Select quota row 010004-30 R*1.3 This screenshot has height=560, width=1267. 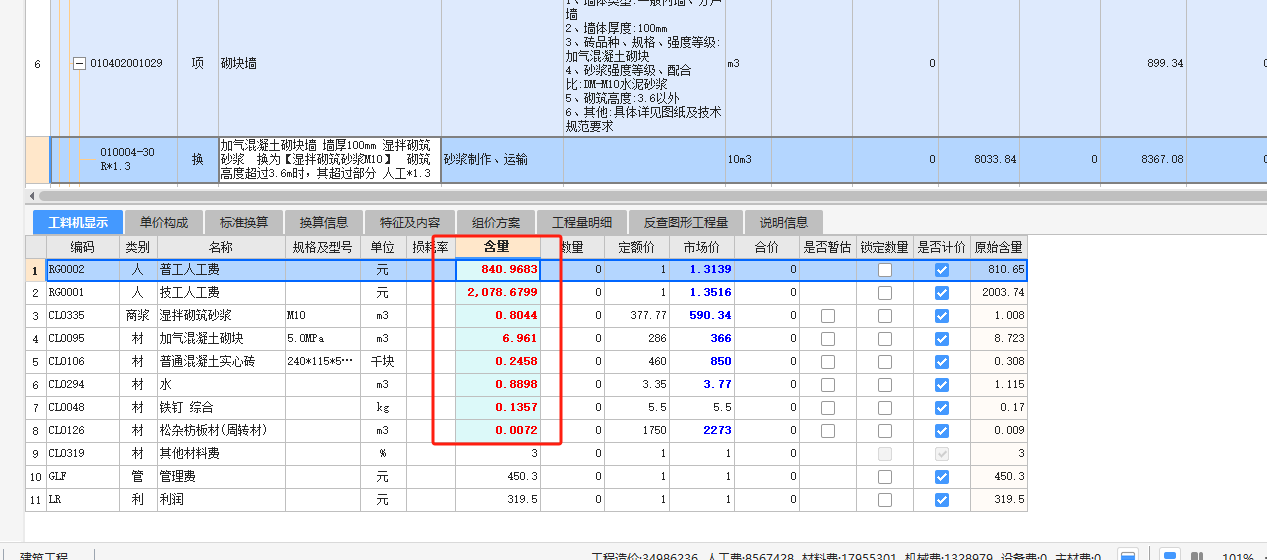127,160
